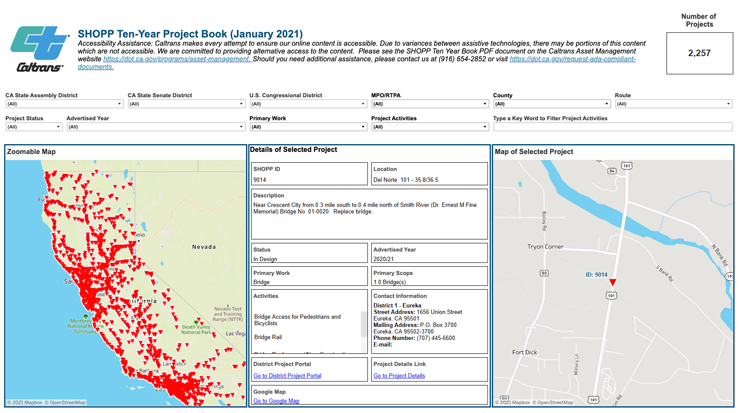
Task: Open the request-ada-compliant-documents link
Action: [572, 59]
